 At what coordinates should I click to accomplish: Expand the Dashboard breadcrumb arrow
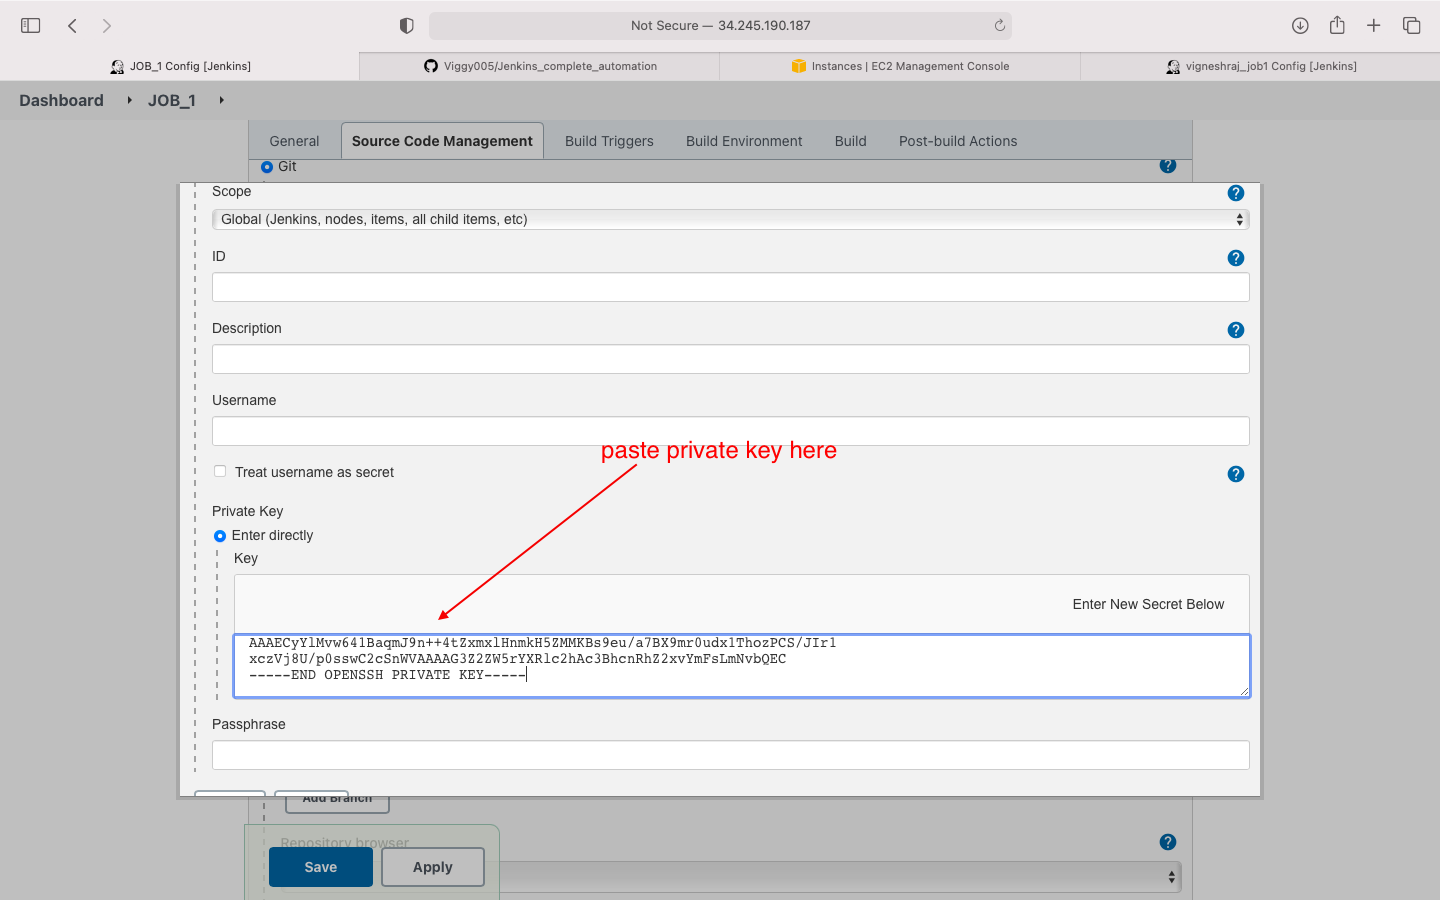pyautogui.click(x=129, y=100)
